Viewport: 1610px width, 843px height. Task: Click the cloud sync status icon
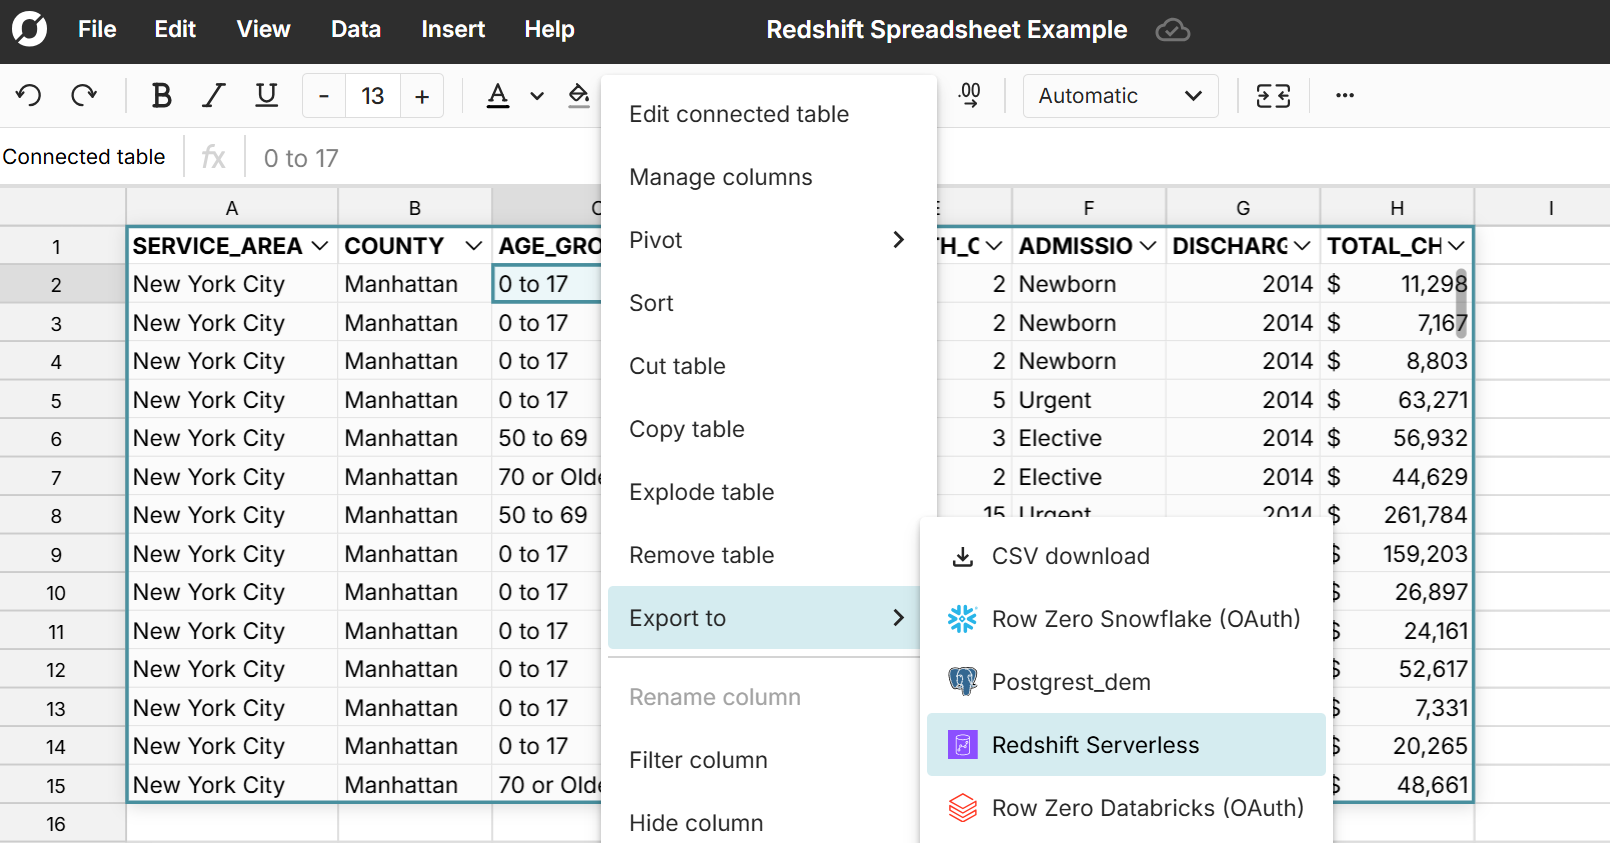[x=1172, y=30]
